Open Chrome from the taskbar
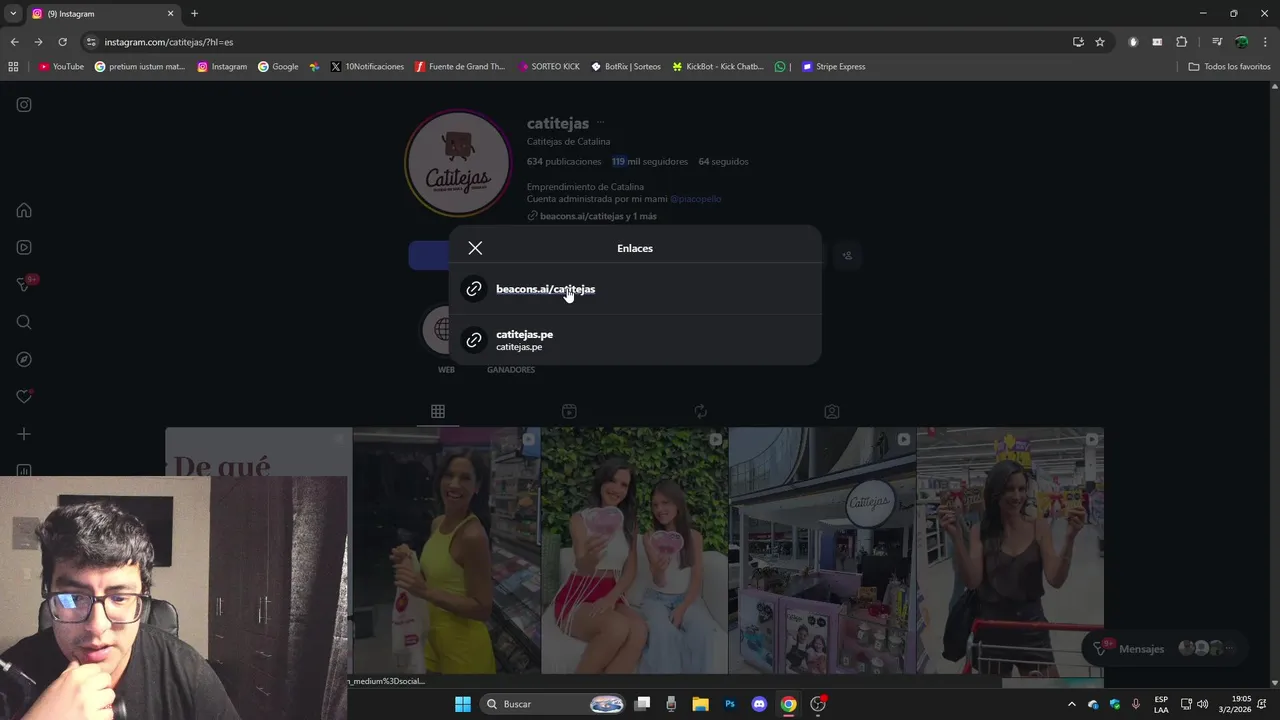This screenshot has width=1280, height=720. 789,704
